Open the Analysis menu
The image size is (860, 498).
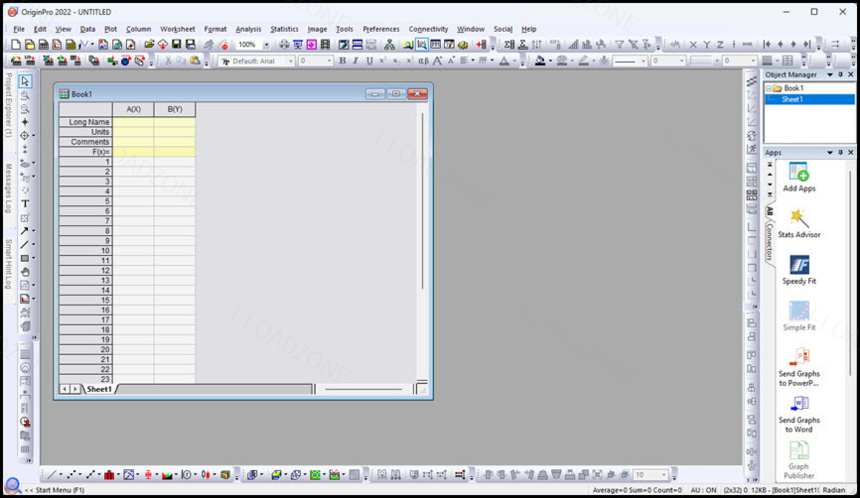click(248, 29)
